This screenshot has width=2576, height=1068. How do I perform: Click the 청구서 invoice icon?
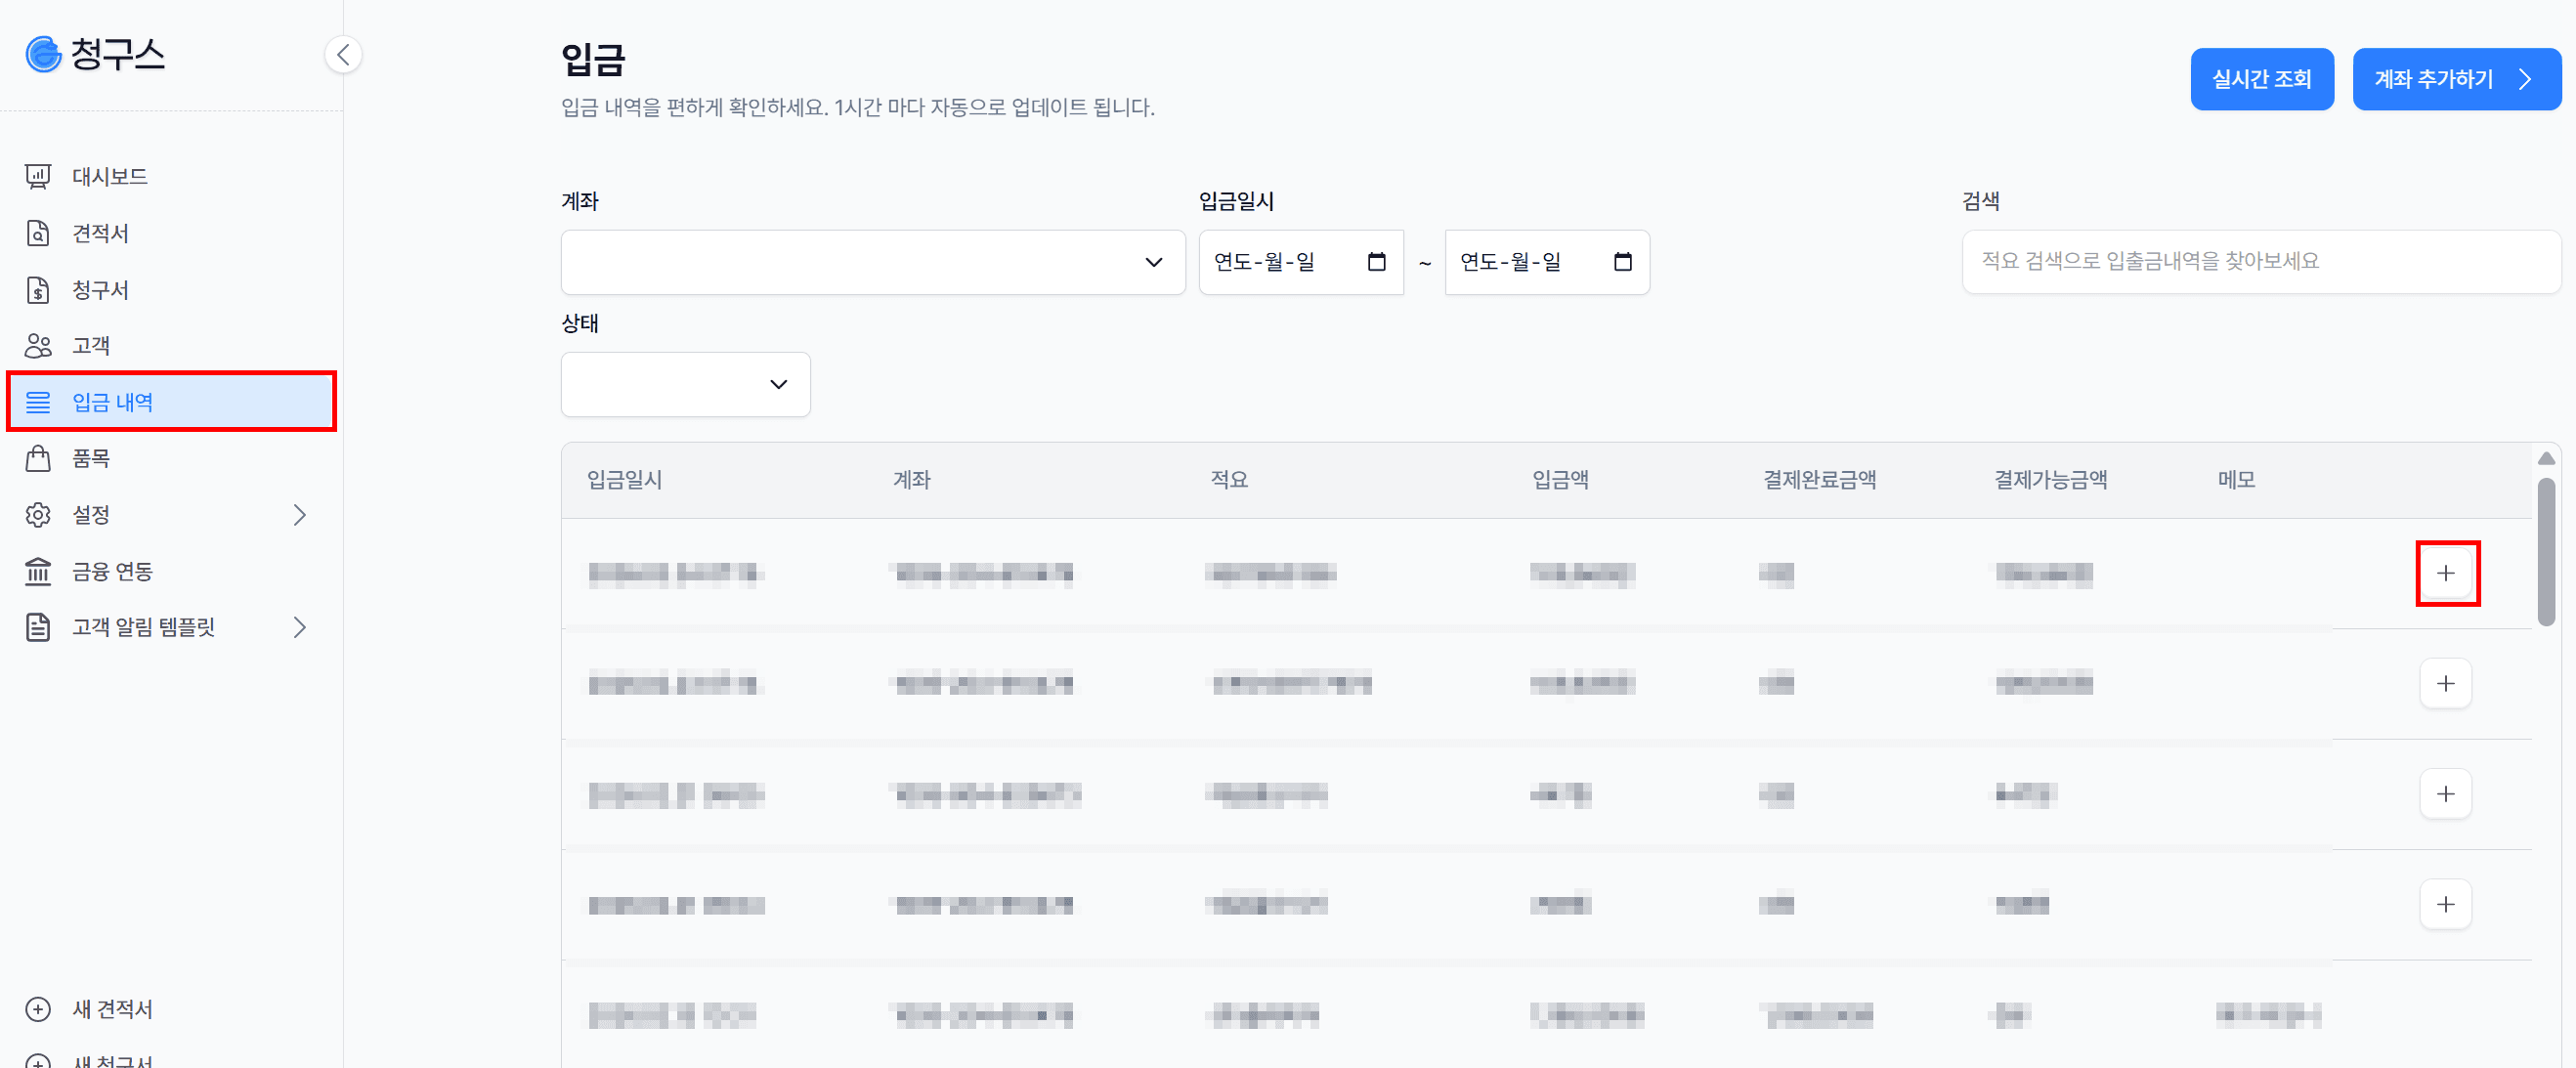click(x=38, y=290)
